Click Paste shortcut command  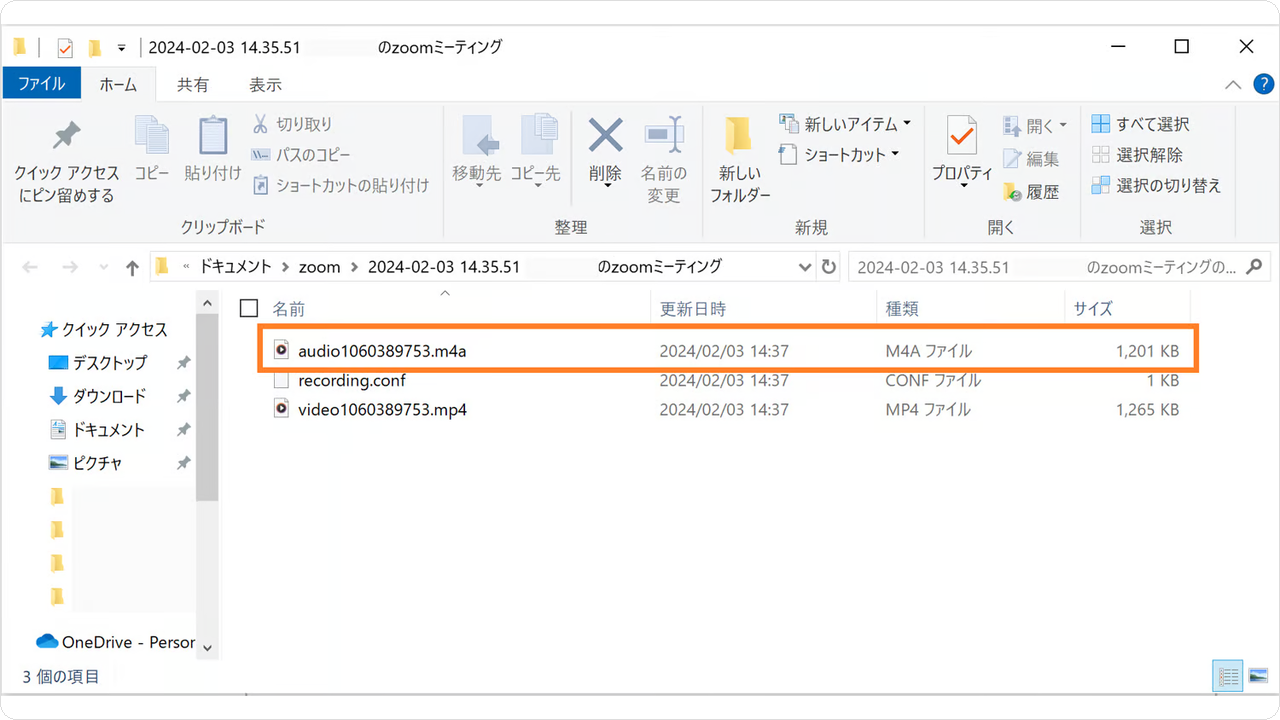339,185
